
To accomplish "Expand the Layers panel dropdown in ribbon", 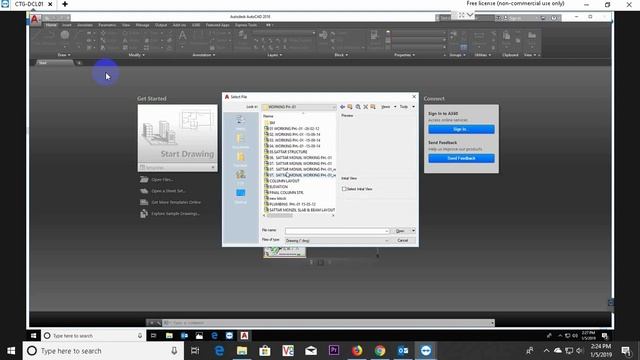I will pyautogui.click(x=274, y=55).
